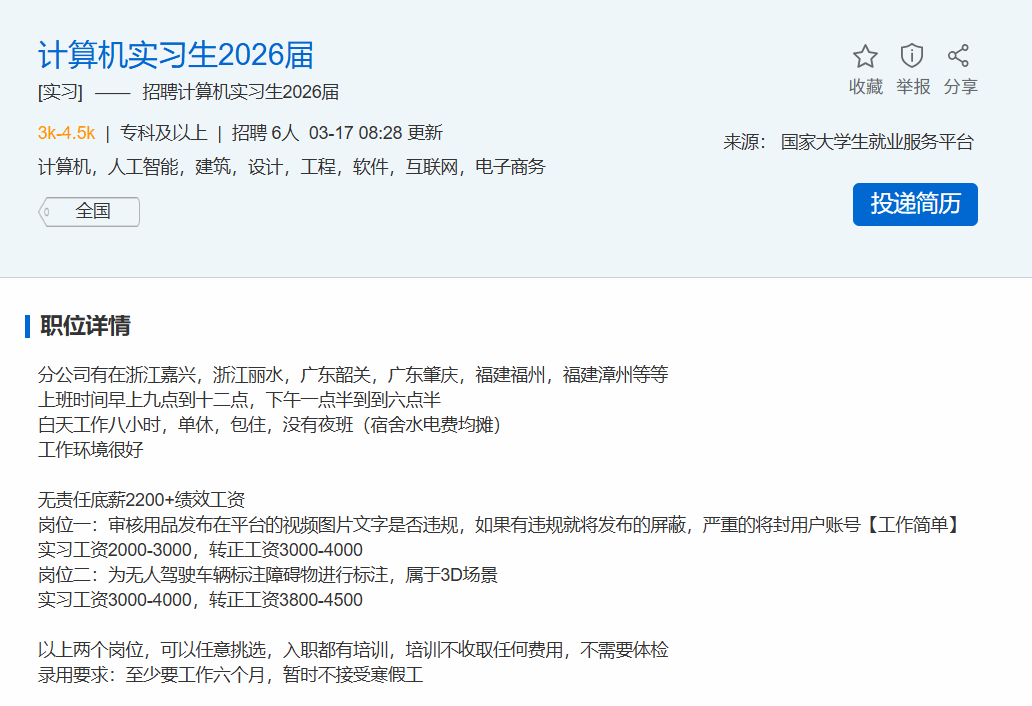Viewport: 1032px width, 706px height.
Task: Click the 专科及以上 education requirement
Action: [x=163, y=133]
